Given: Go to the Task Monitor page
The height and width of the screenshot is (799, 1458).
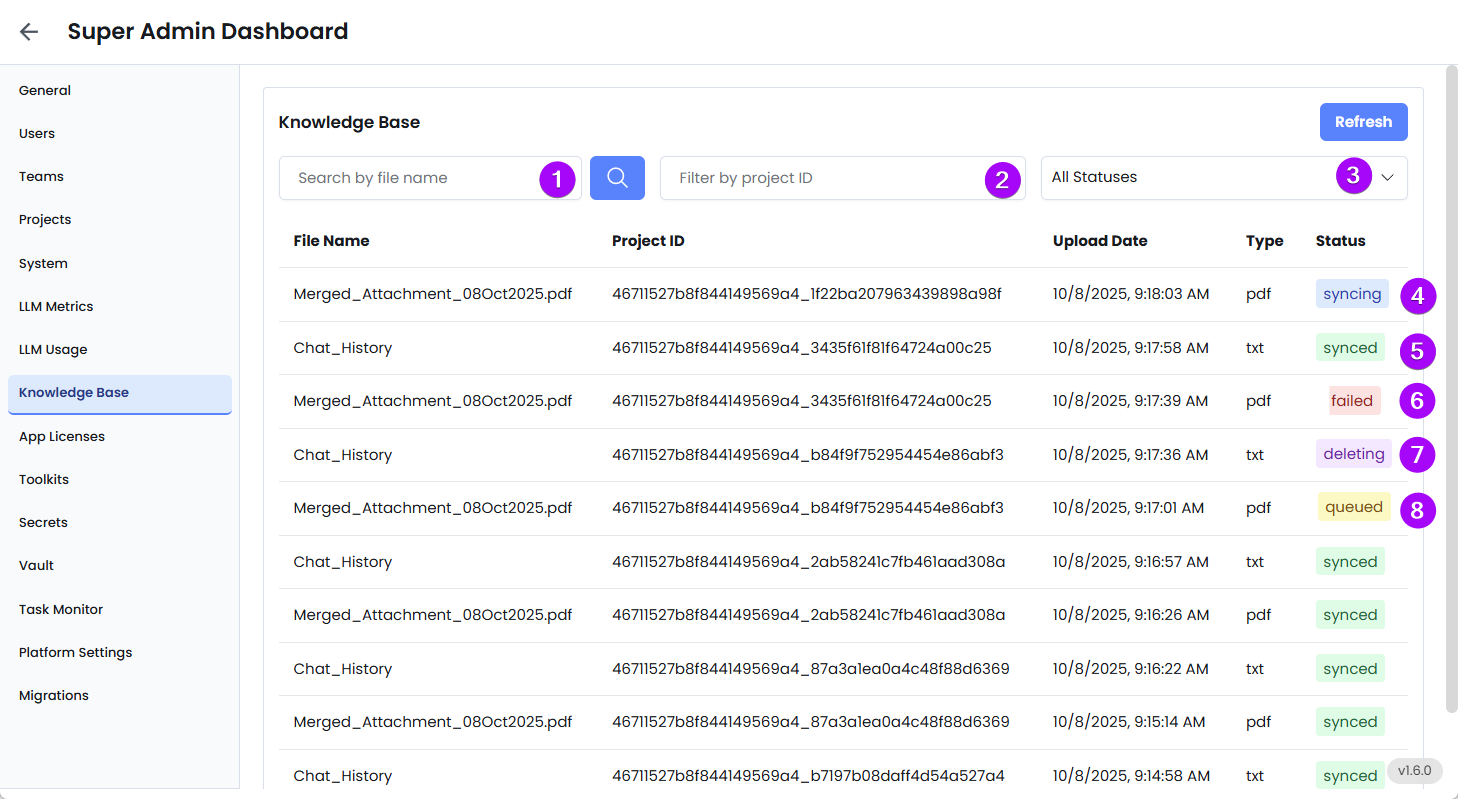Looking at the screenshot, I should point(61,610).
